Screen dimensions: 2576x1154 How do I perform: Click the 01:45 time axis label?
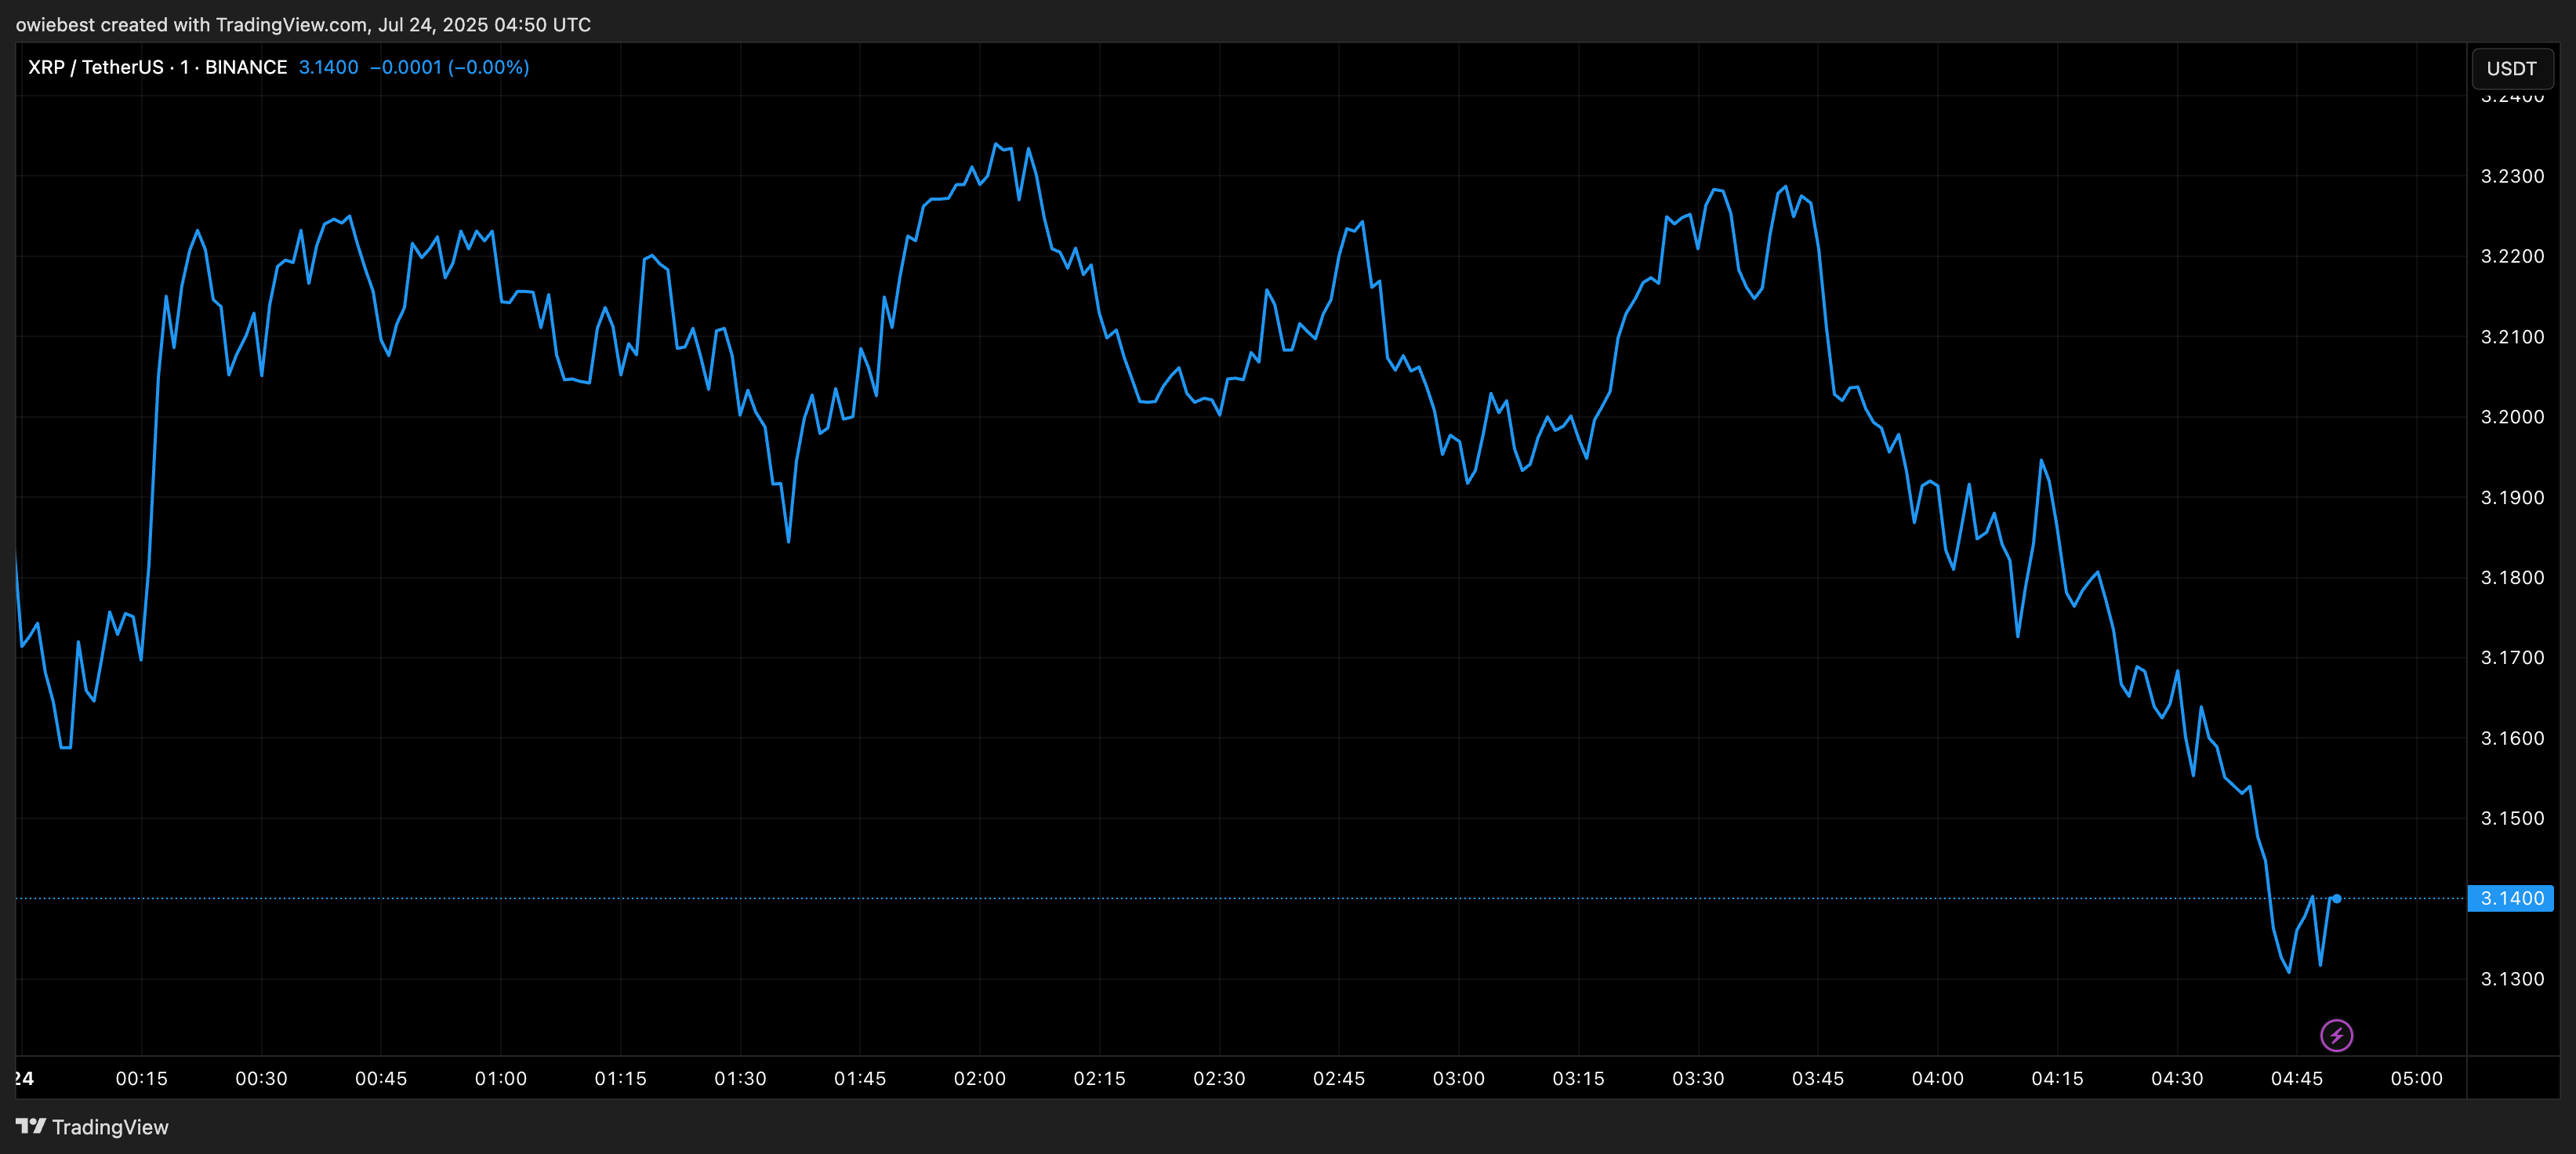860,1078
